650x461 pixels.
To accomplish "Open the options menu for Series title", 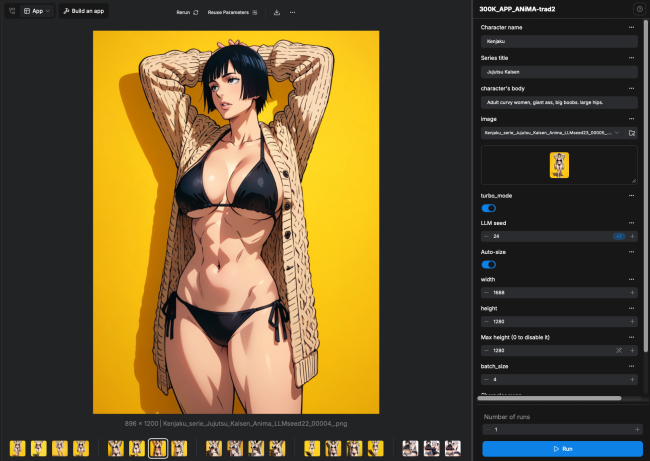I will coord(631,58).
